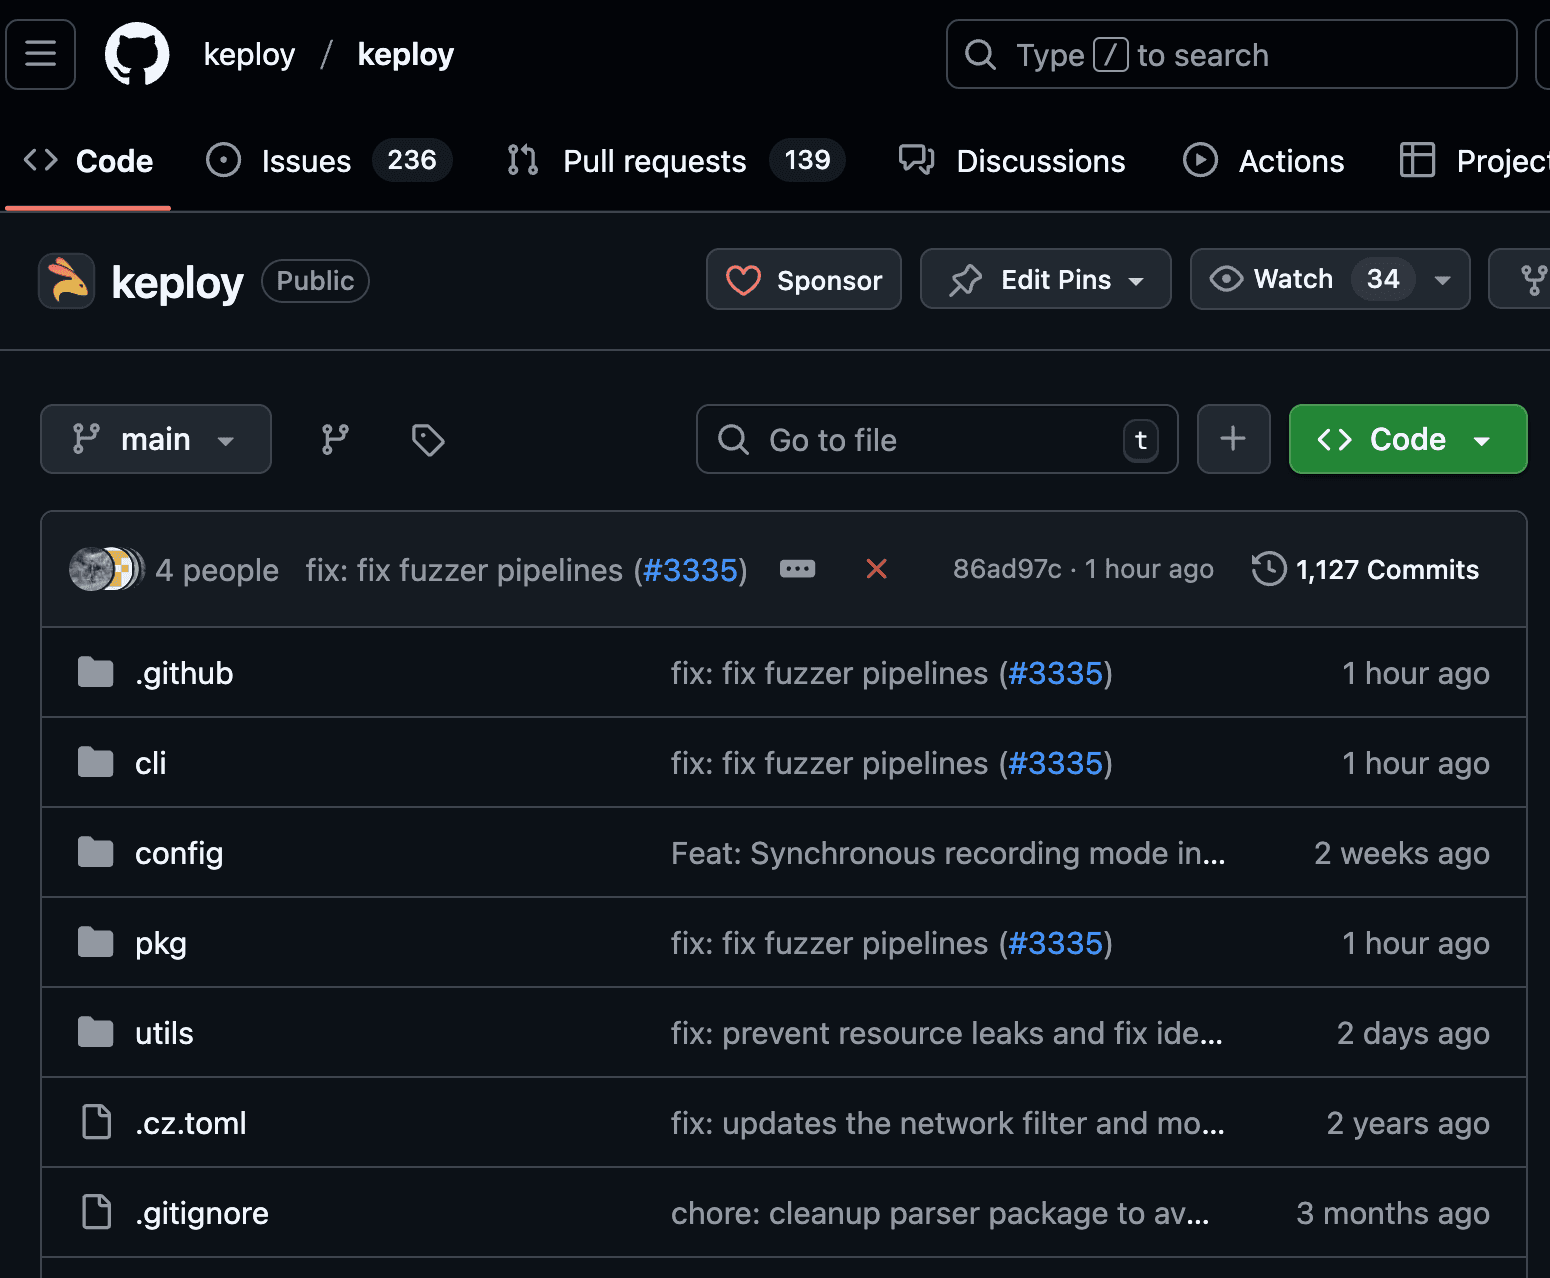This screenshot has height=1278, width=1550.
Task: Click the folder icon beside cli
Action: pyautogui.click(x=96, y=762)
